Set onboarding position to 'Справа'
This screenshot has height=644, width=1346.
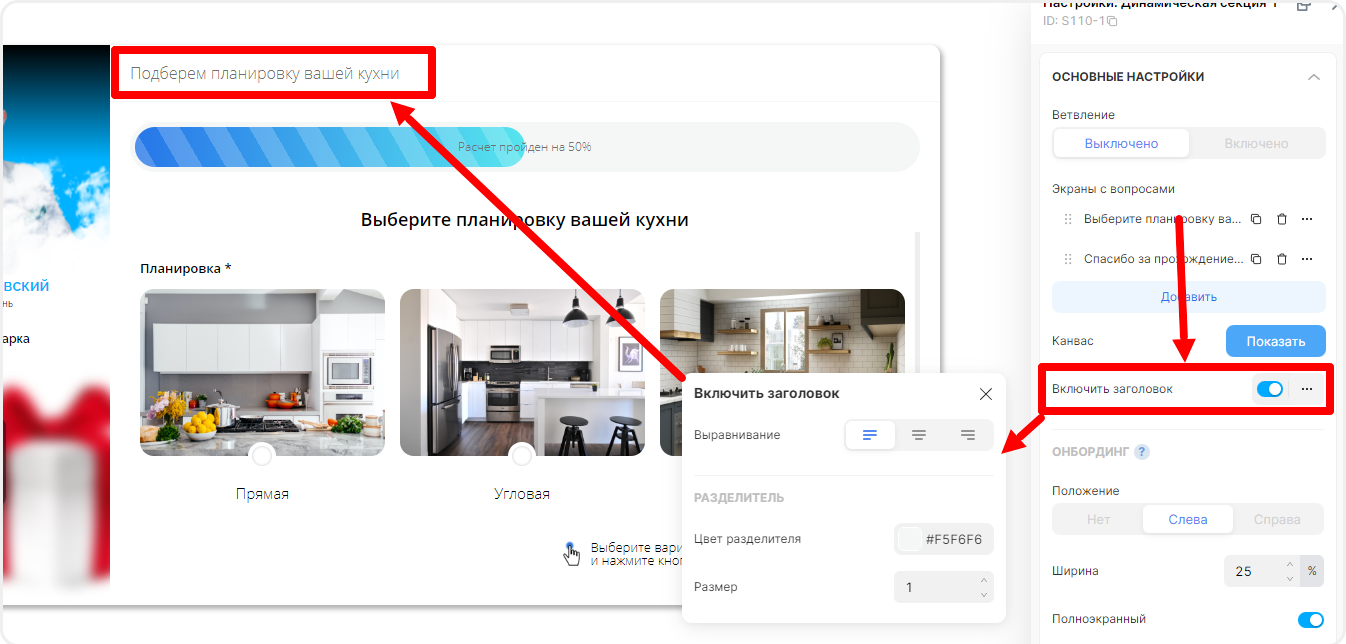(x=1277, y=520)
